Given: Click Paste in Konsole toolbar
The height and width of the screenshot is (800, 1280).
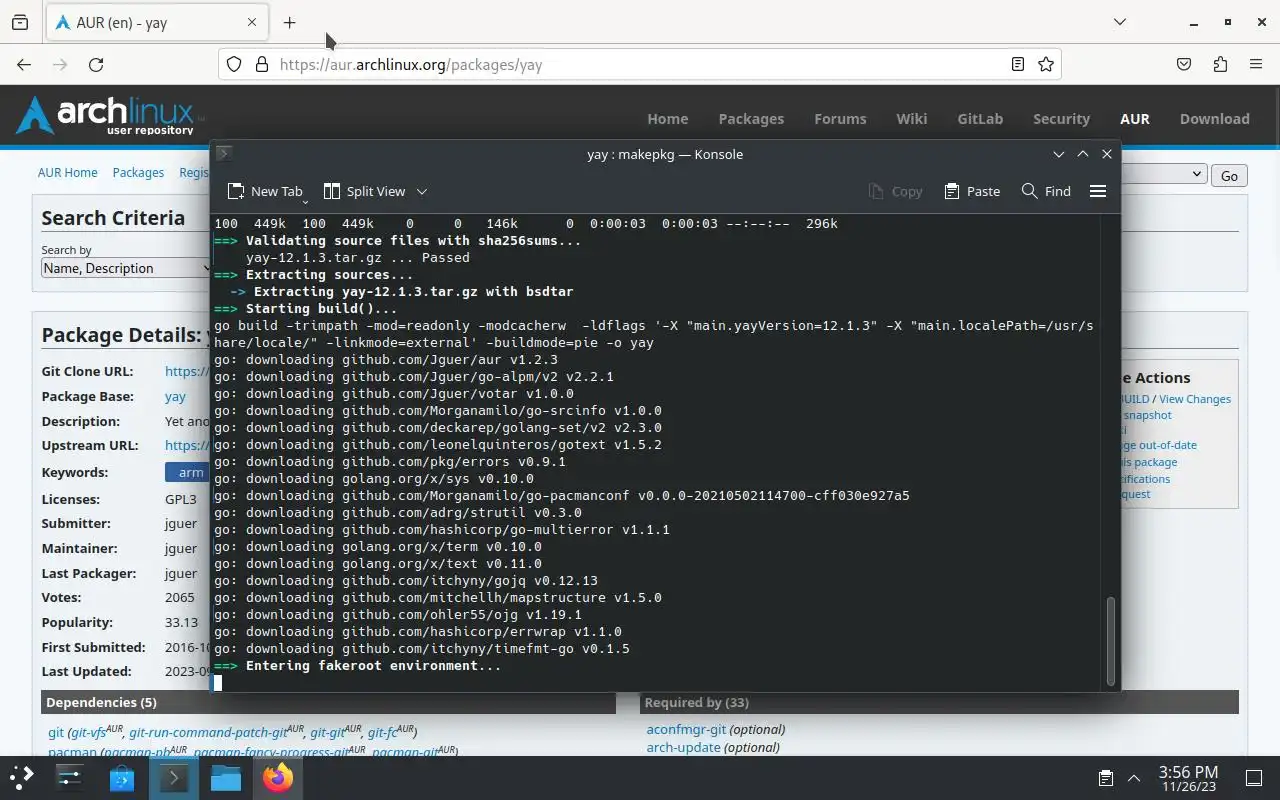Looking at the screenshot, I should (971, 191).
